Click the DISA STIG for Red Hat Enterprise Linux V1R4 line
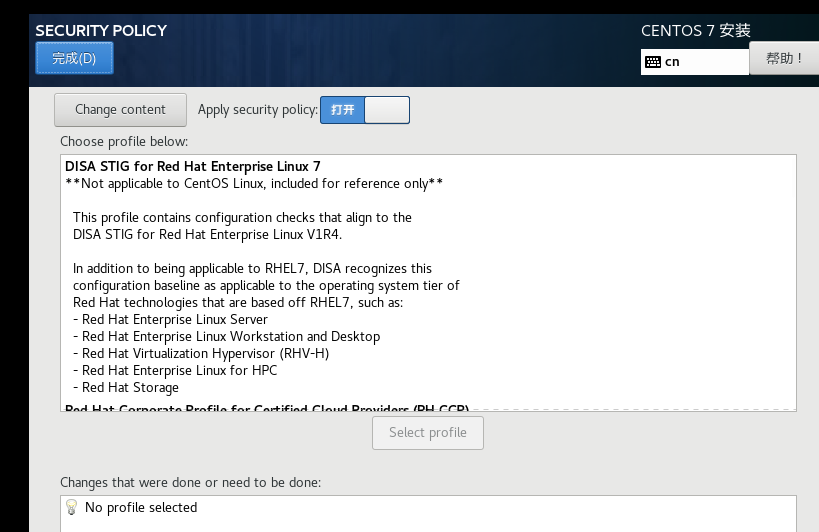This screenshot has width=819, height=532. pos(207,234)
